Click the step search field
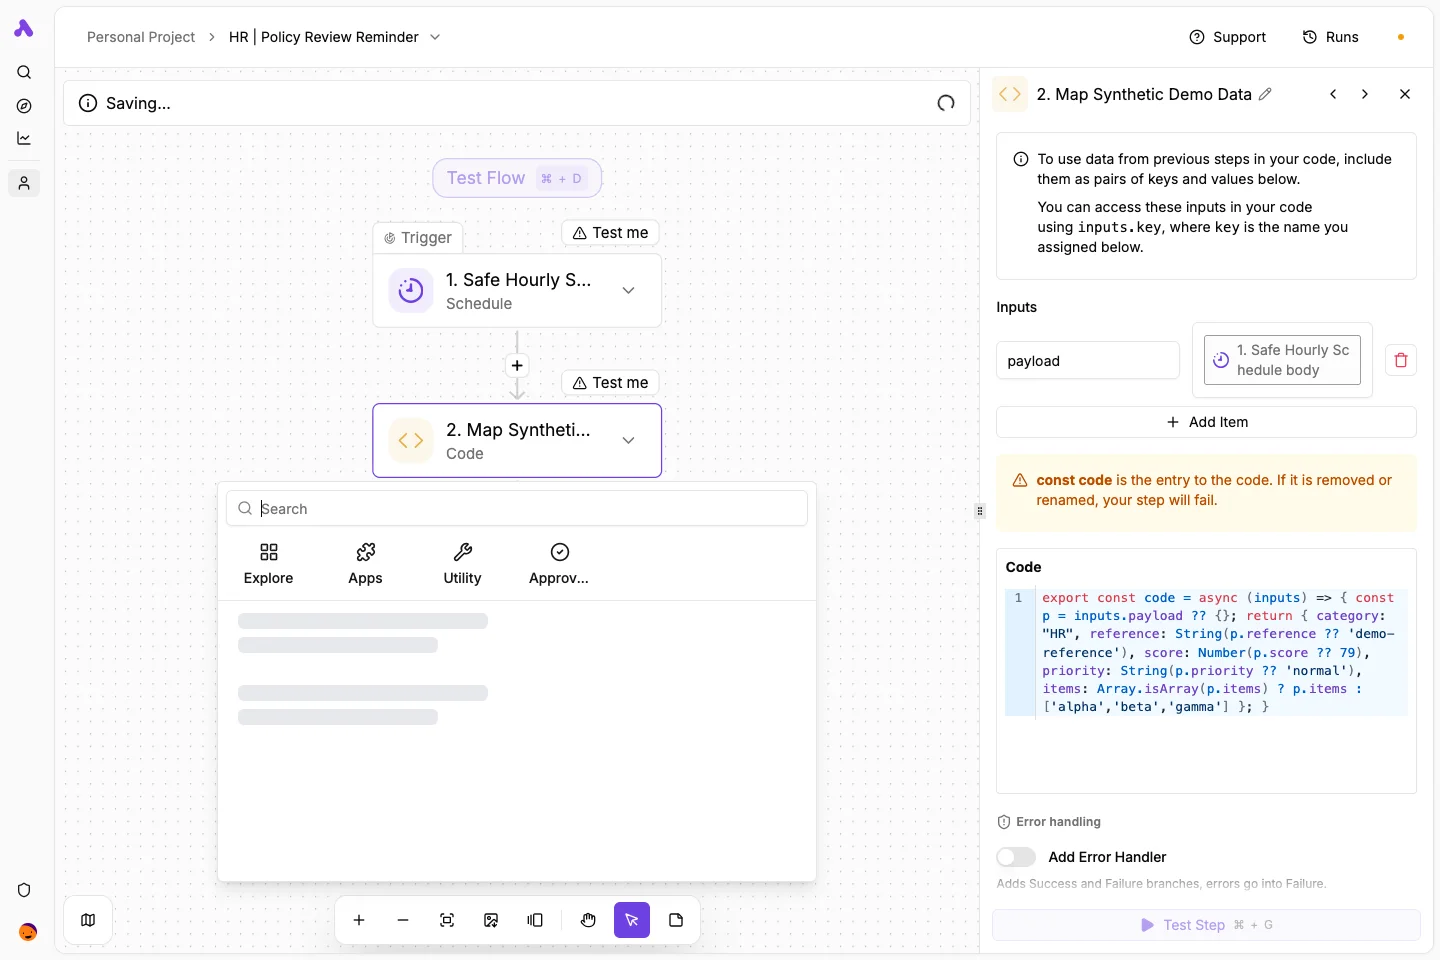 pos(517,508)
